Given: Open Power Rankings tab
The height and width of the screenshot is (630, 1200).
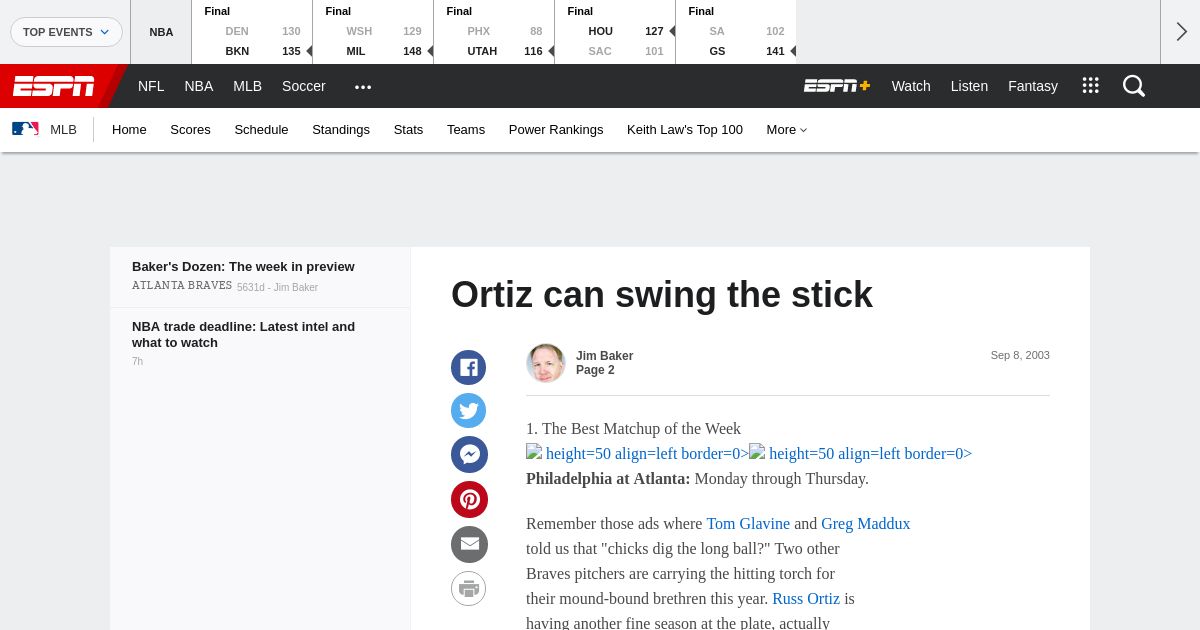Looking at the screenshot, I should (556, 130).
